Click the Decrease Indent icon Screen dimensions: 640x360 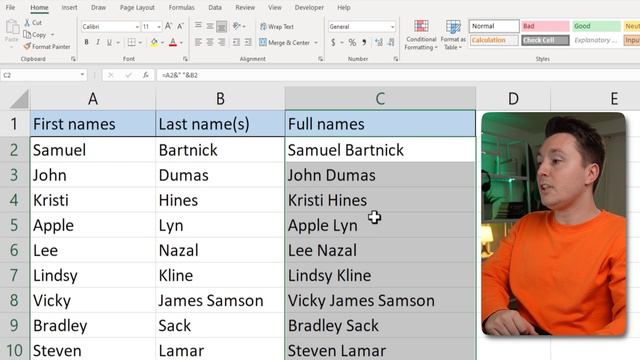coord(236,42)
